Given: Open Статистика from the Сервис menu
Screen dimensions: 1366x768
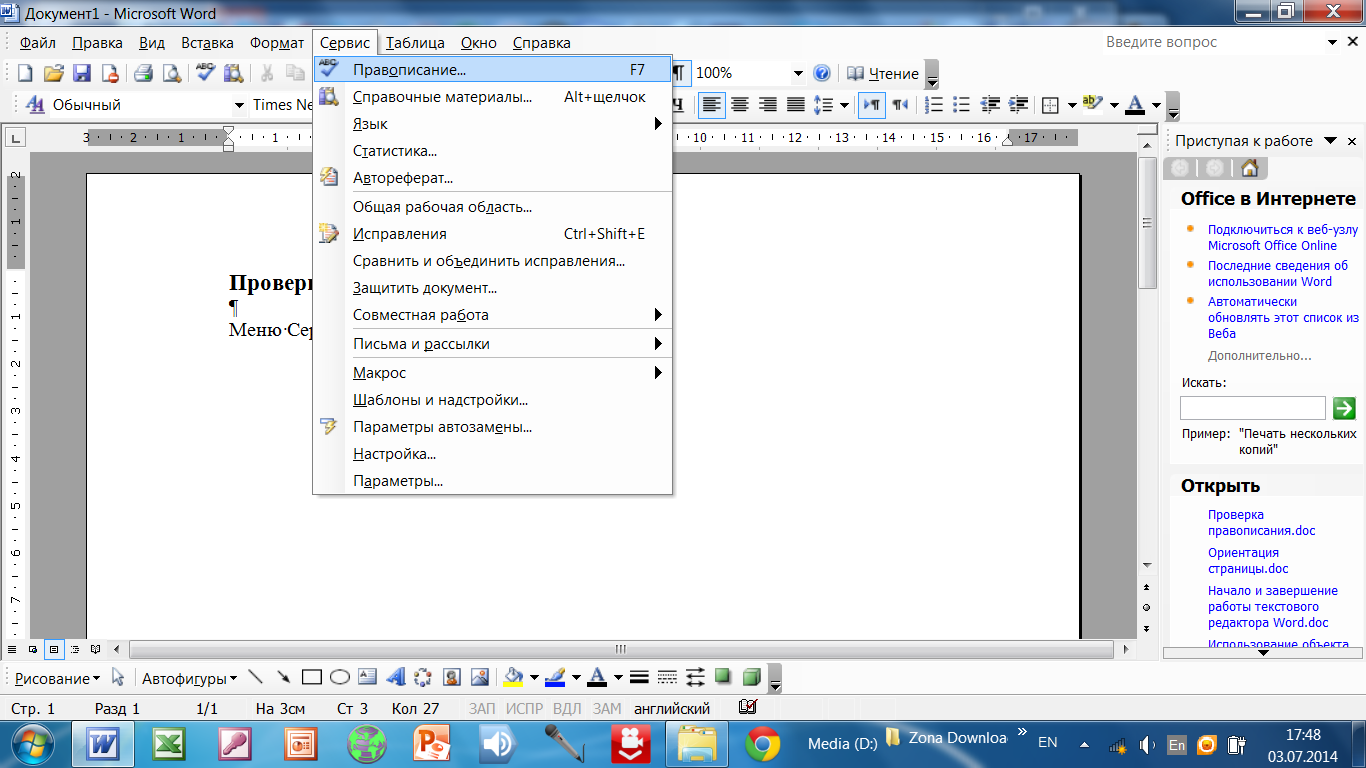Looking at the screenshot, I should [x=492, y=151].
